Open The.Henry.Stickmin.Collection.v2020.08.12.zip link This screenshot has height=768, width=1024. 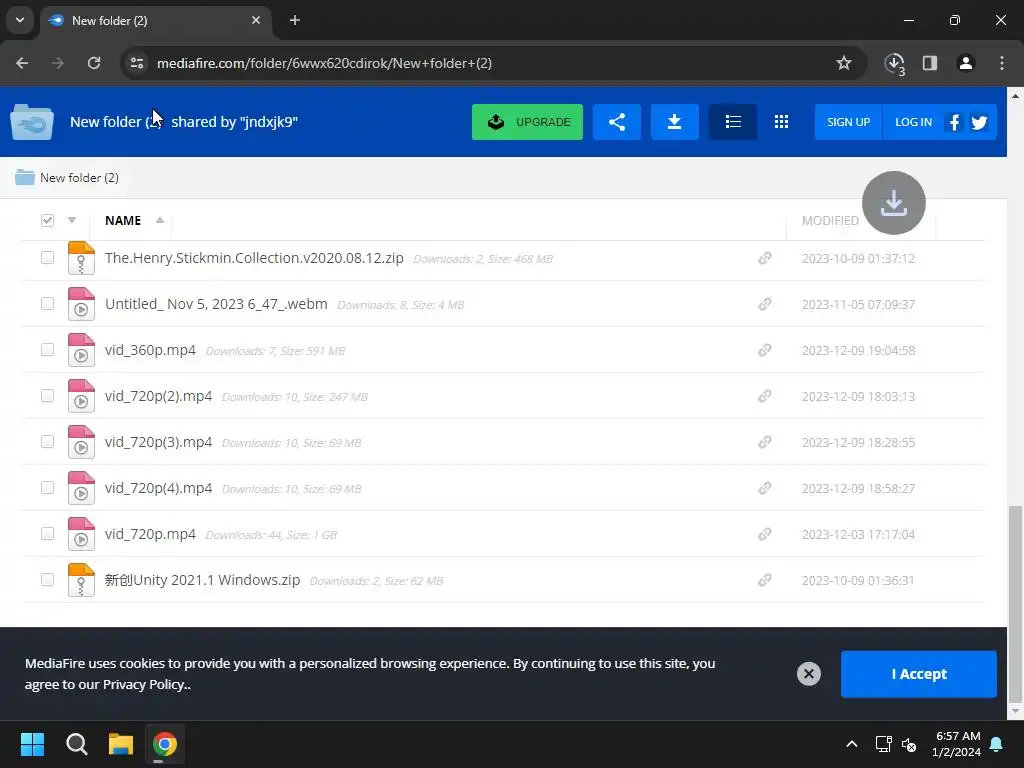pos(254,258)
